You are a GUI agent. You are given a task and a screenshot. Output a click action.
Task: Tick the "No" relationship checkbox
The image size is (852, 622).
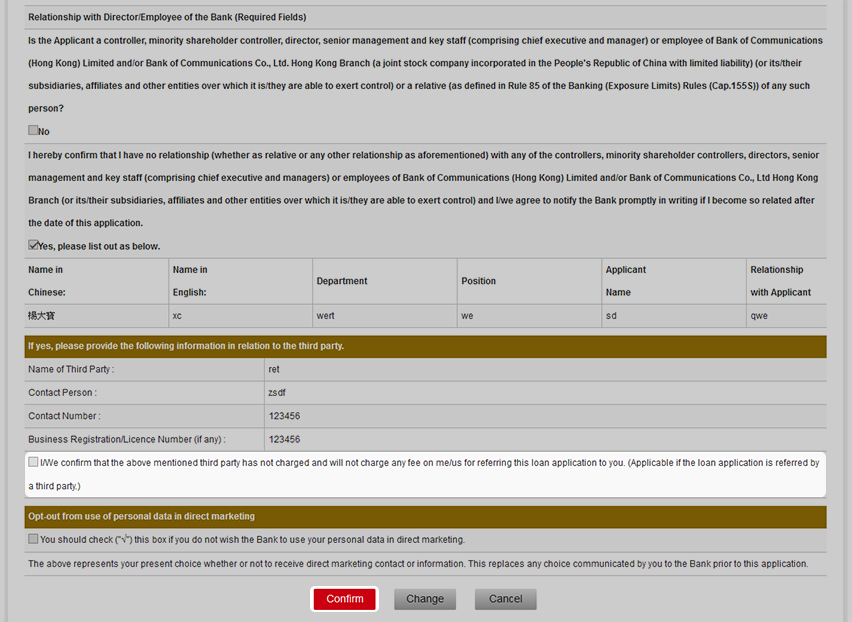[33, 131]
